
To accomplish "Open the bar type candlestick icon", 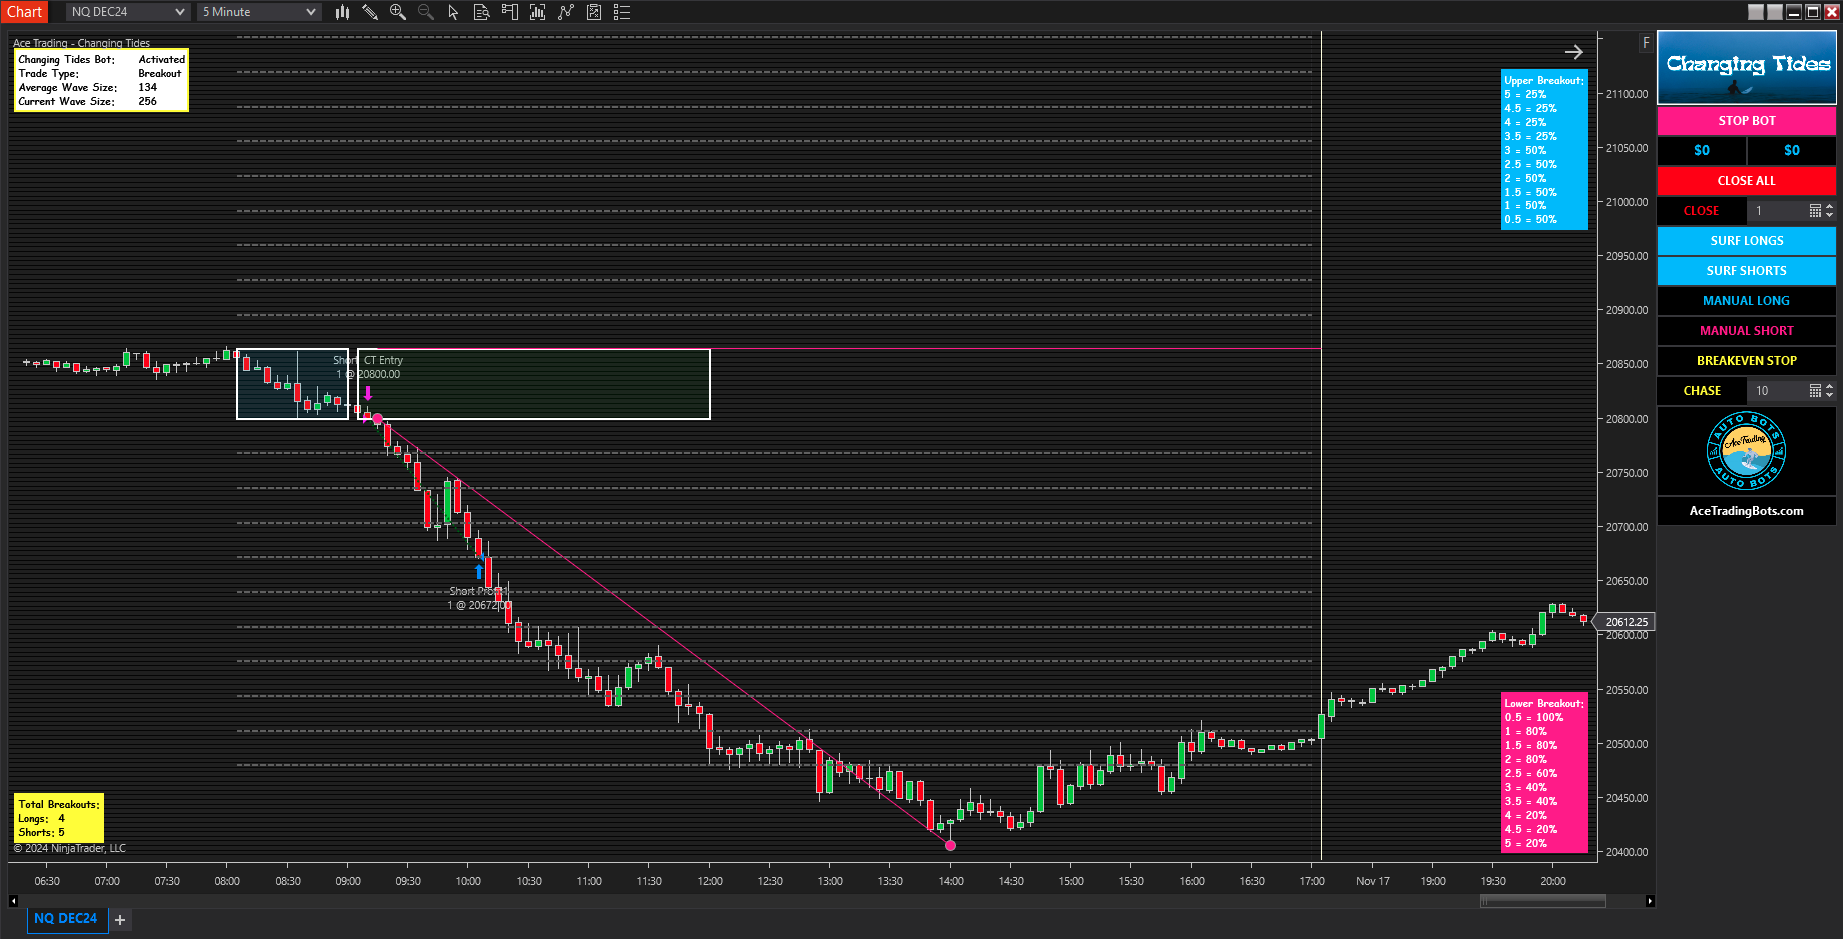I will (x=342, y=12).
